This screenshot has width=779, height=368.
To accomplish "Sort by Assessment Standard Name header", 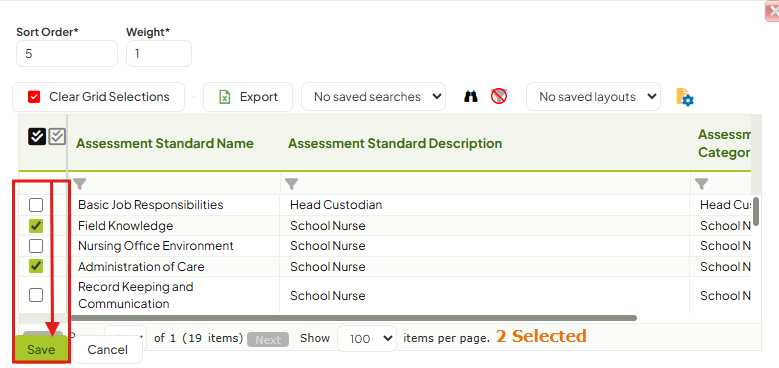I will click(164, 144).
